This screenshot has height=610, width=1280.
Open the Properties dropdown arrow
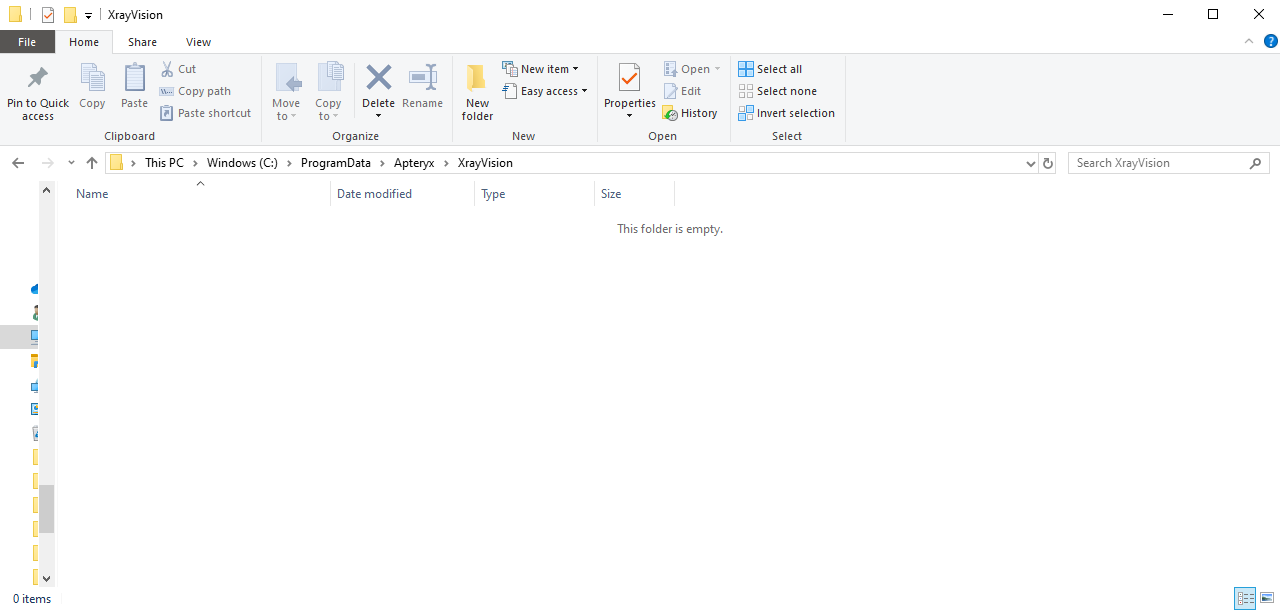coord(629,116)
